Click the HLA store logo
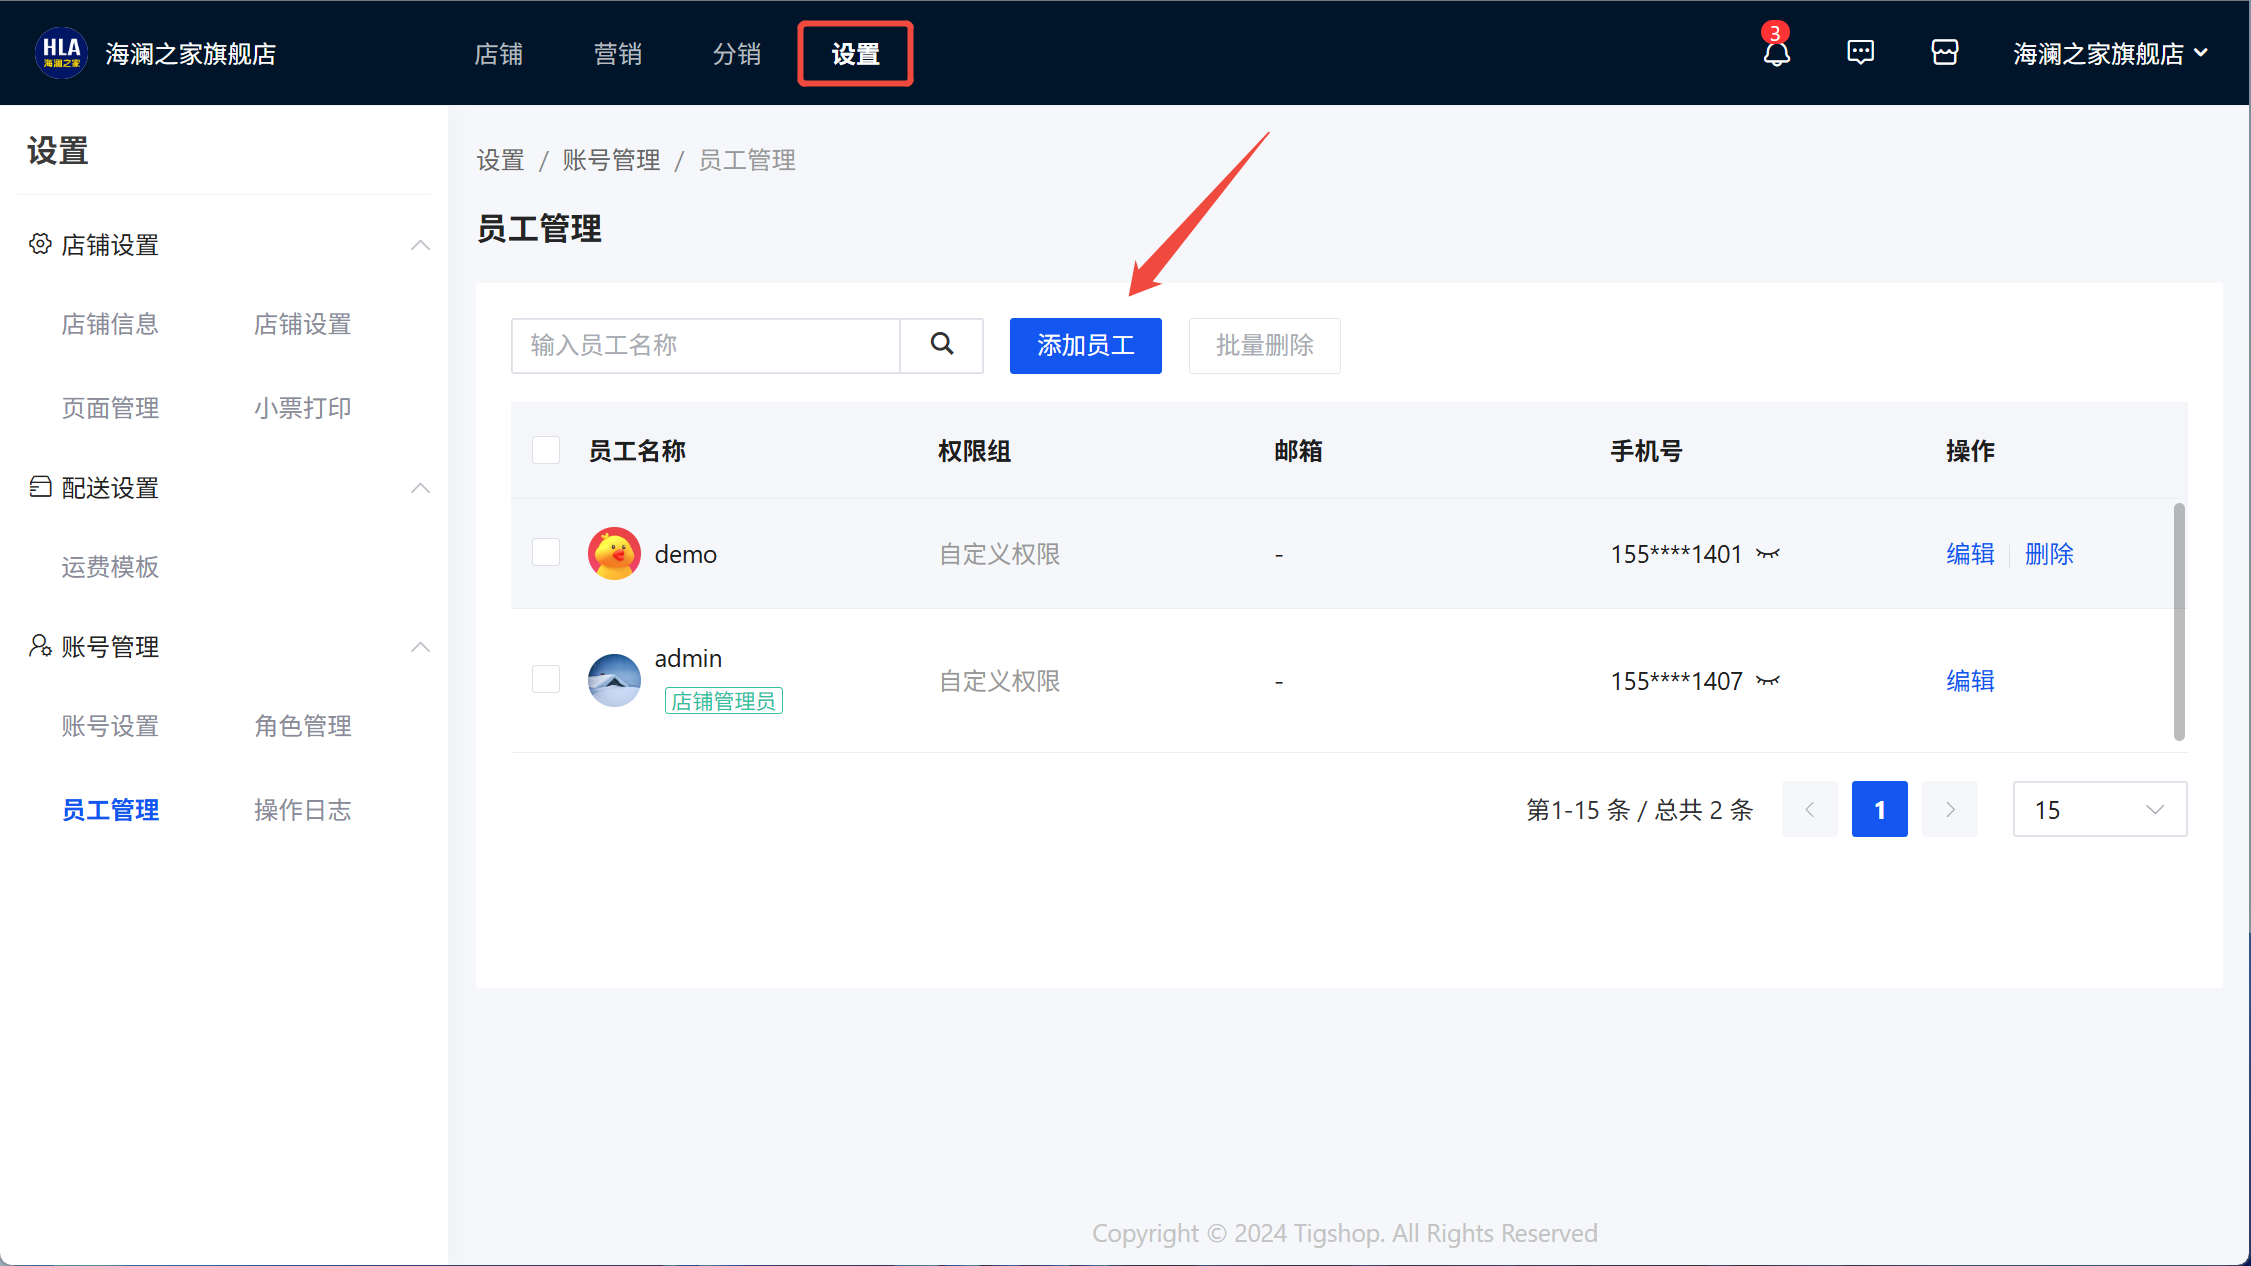The image size is (2251, 1266). point(61,52)
